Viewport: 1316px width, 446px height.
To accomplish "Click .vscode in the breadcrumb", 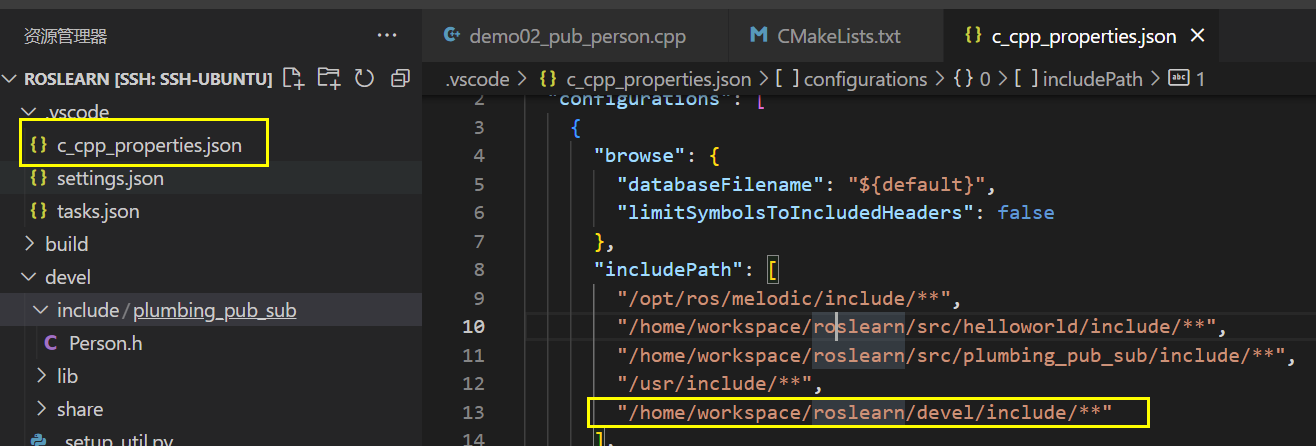I will (477, 79).
